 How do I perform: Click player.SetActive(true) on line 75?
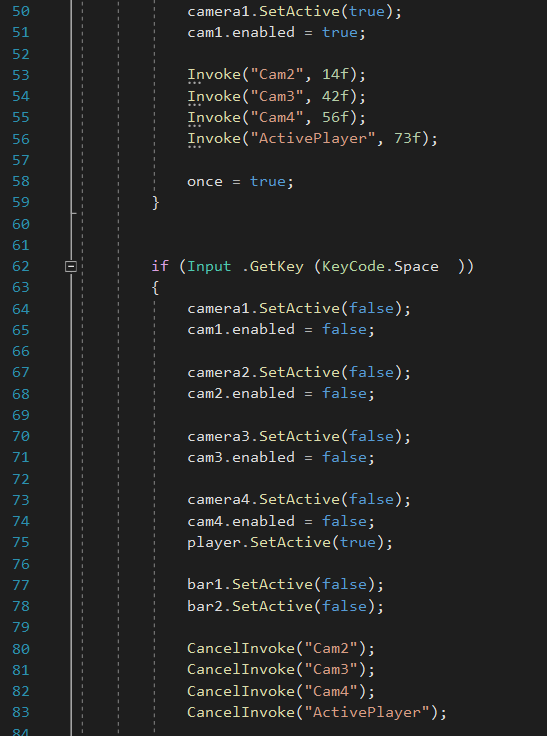tap(290, 543)
